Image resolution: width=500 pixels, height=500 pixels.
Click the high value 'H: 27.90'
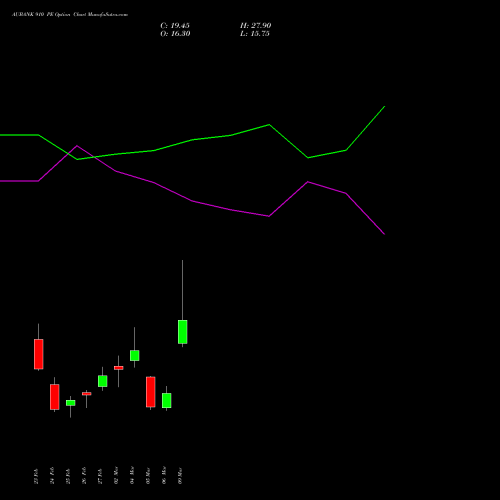click(x=256, y=26)
